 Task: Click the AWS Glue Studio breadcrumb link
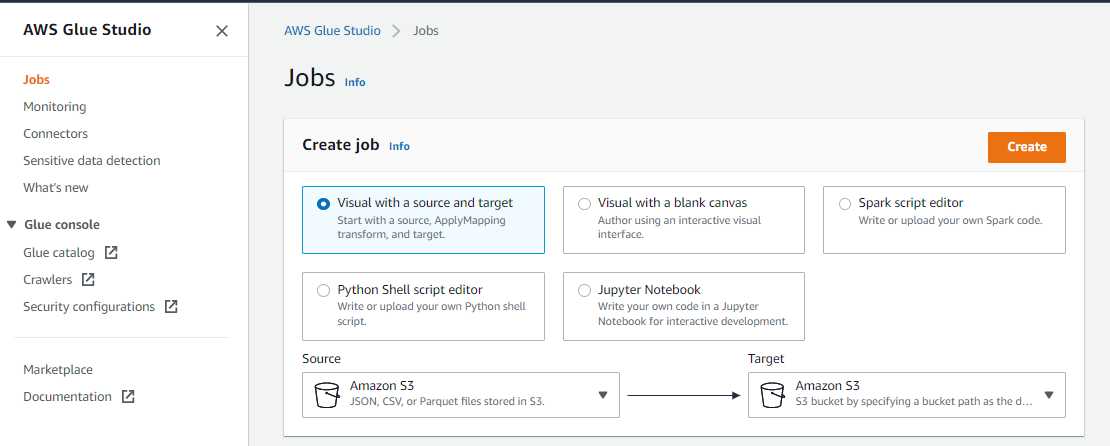click(x=332, y=31)
